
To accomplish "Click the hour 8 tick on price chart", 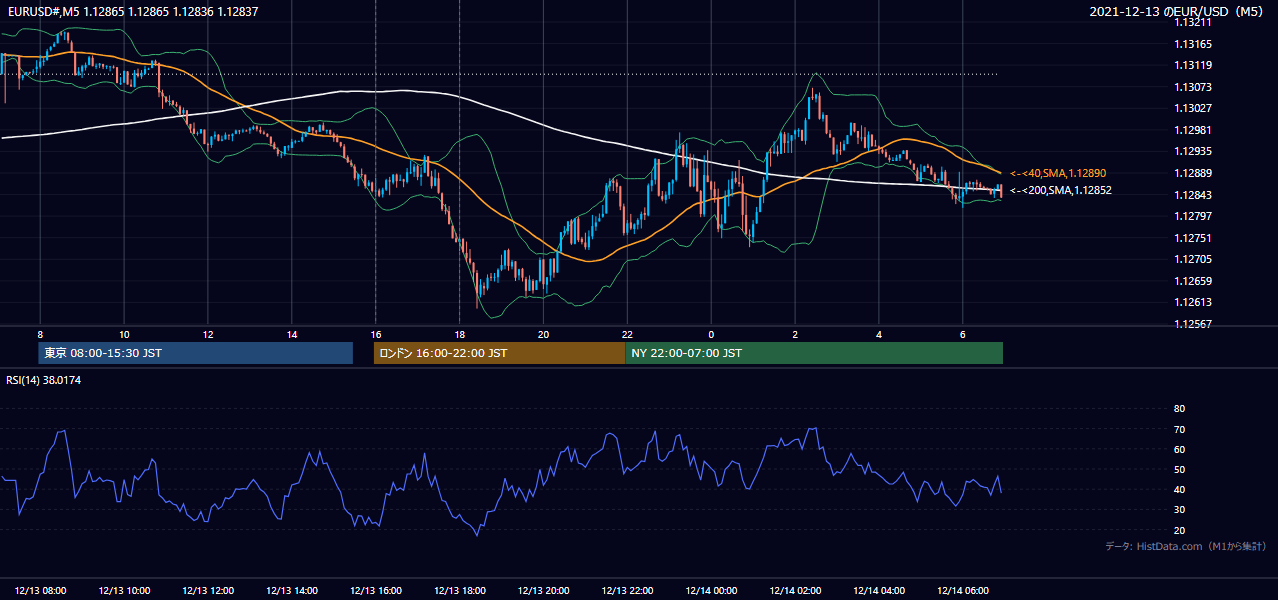I will tap(40, 334).
